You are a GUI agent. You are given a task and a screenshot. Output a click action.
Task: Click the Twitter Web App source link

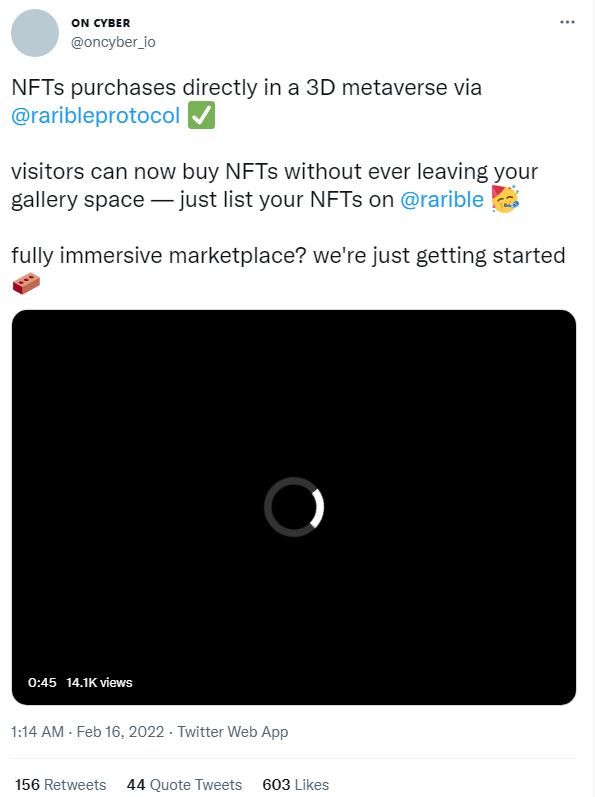click(x=233, y=732)
